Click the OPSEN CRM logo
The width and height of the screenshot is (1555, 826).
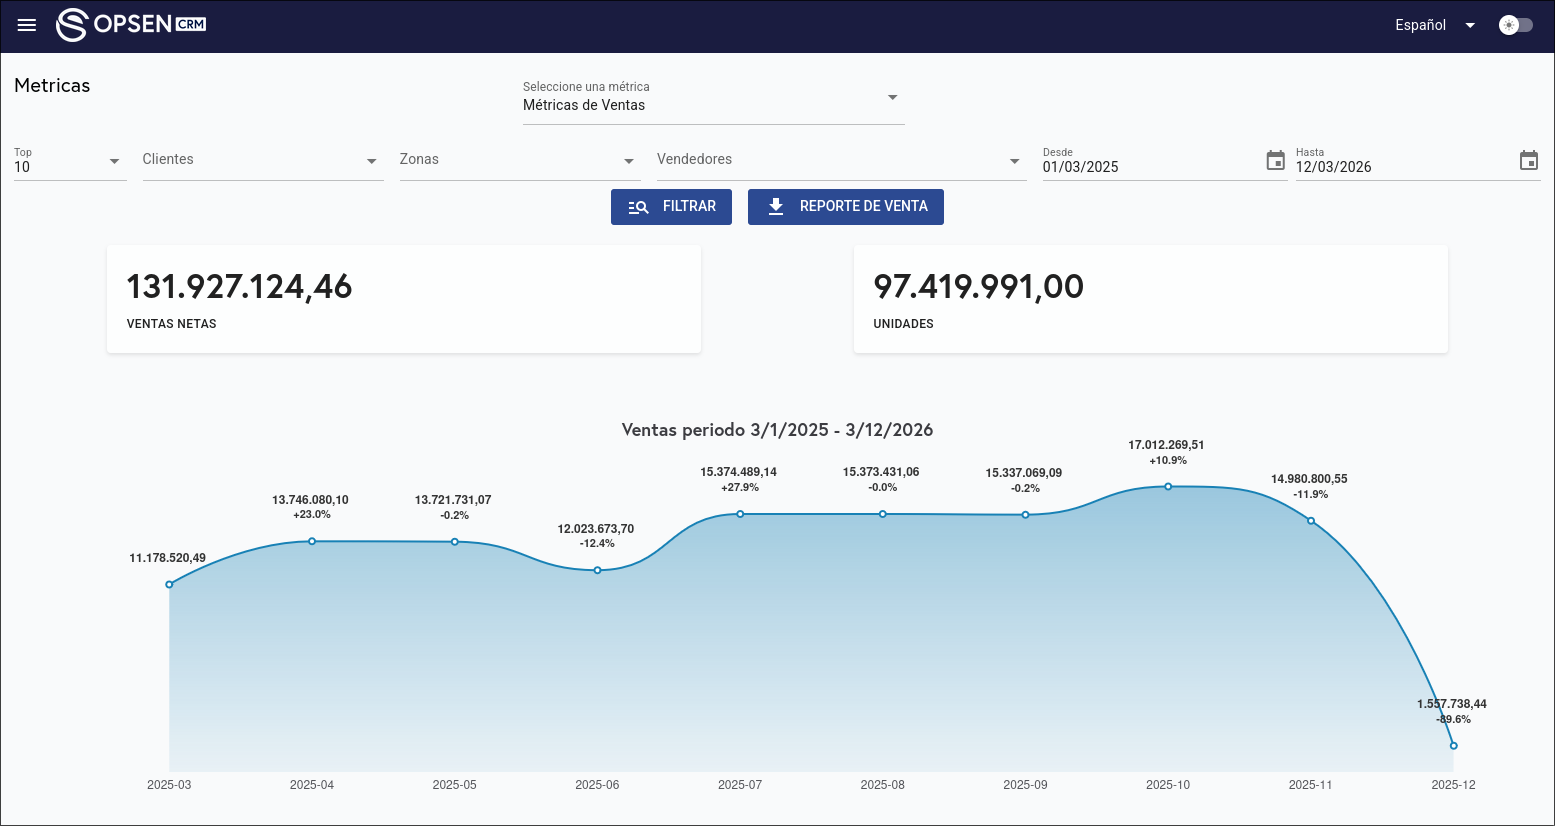pyautogui.click(x=131, y=24)
